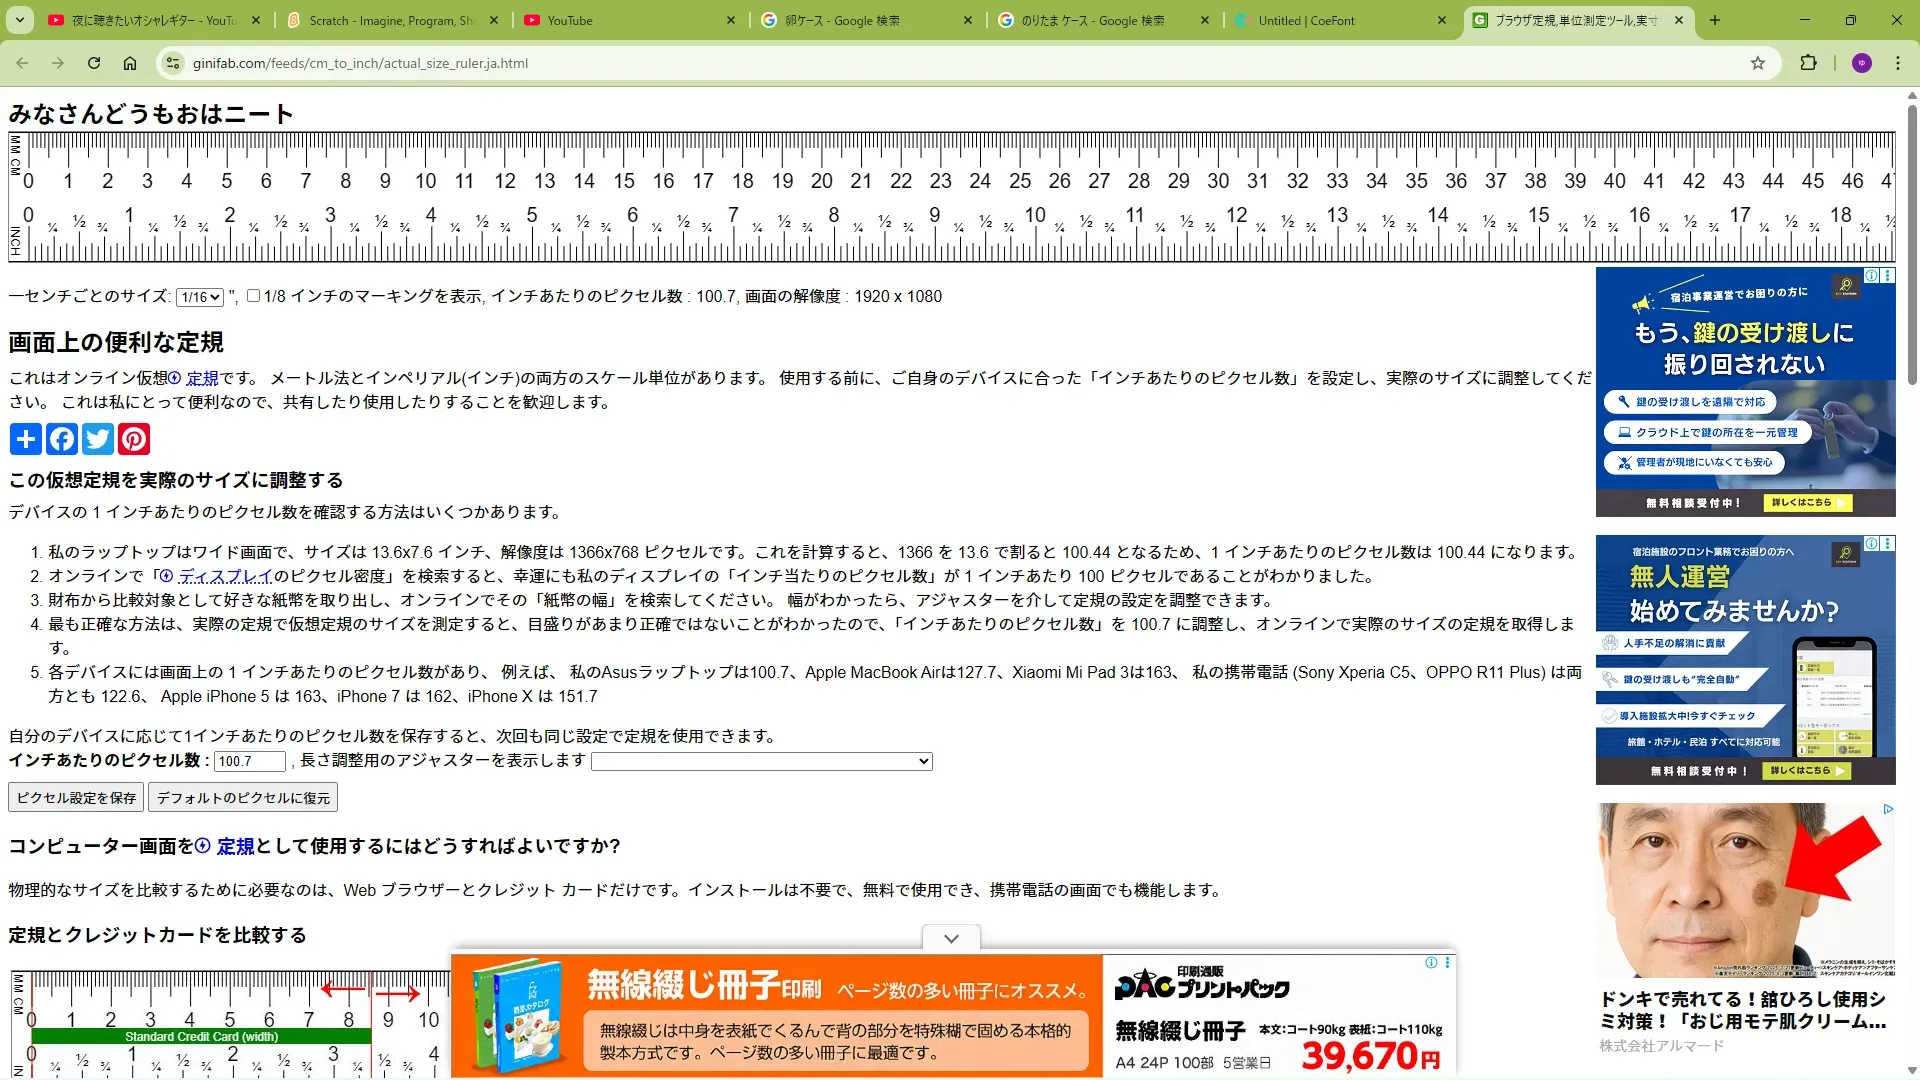This screenshot has height=1080, width=1920.
Task: Click the Twitter share icon
Action: [x=98, y=439]
